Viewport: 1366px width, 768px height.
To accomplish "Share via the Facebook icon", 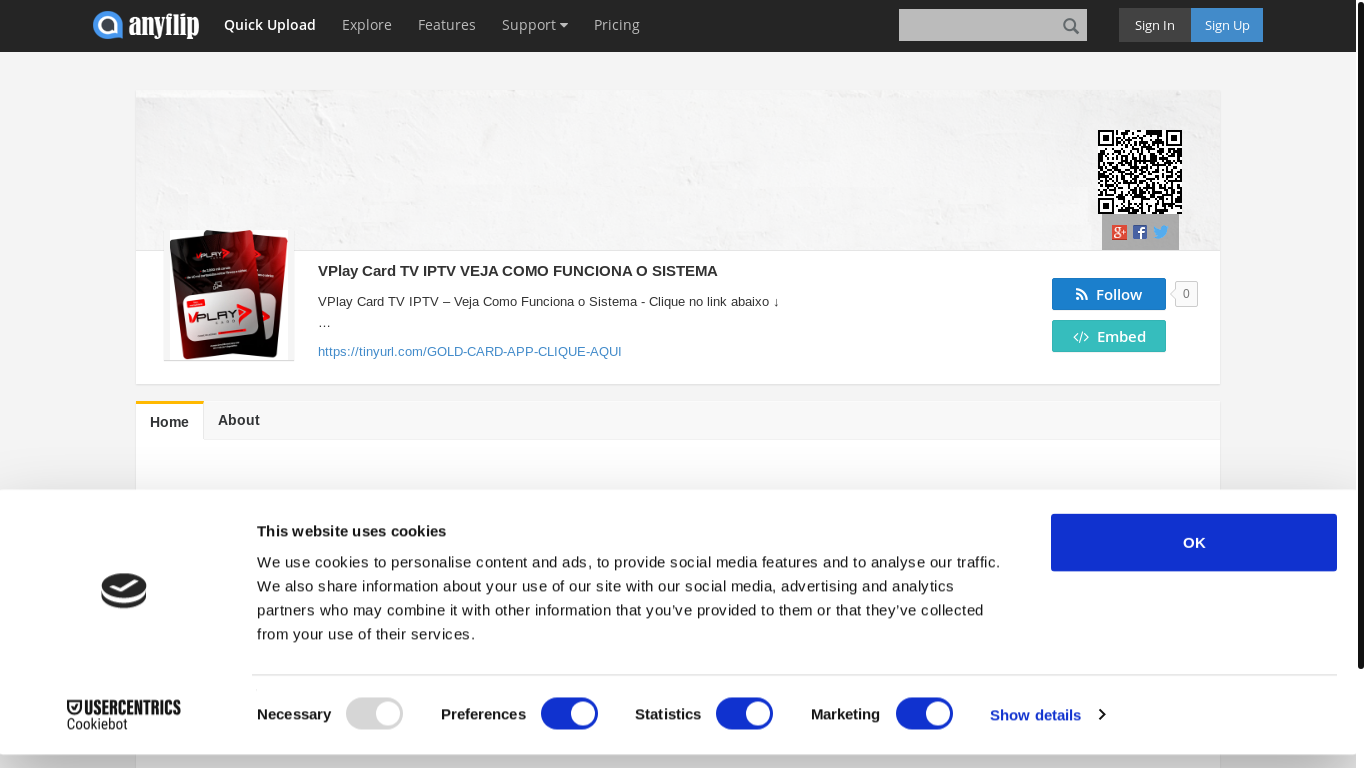I will tap(1140, 233).
